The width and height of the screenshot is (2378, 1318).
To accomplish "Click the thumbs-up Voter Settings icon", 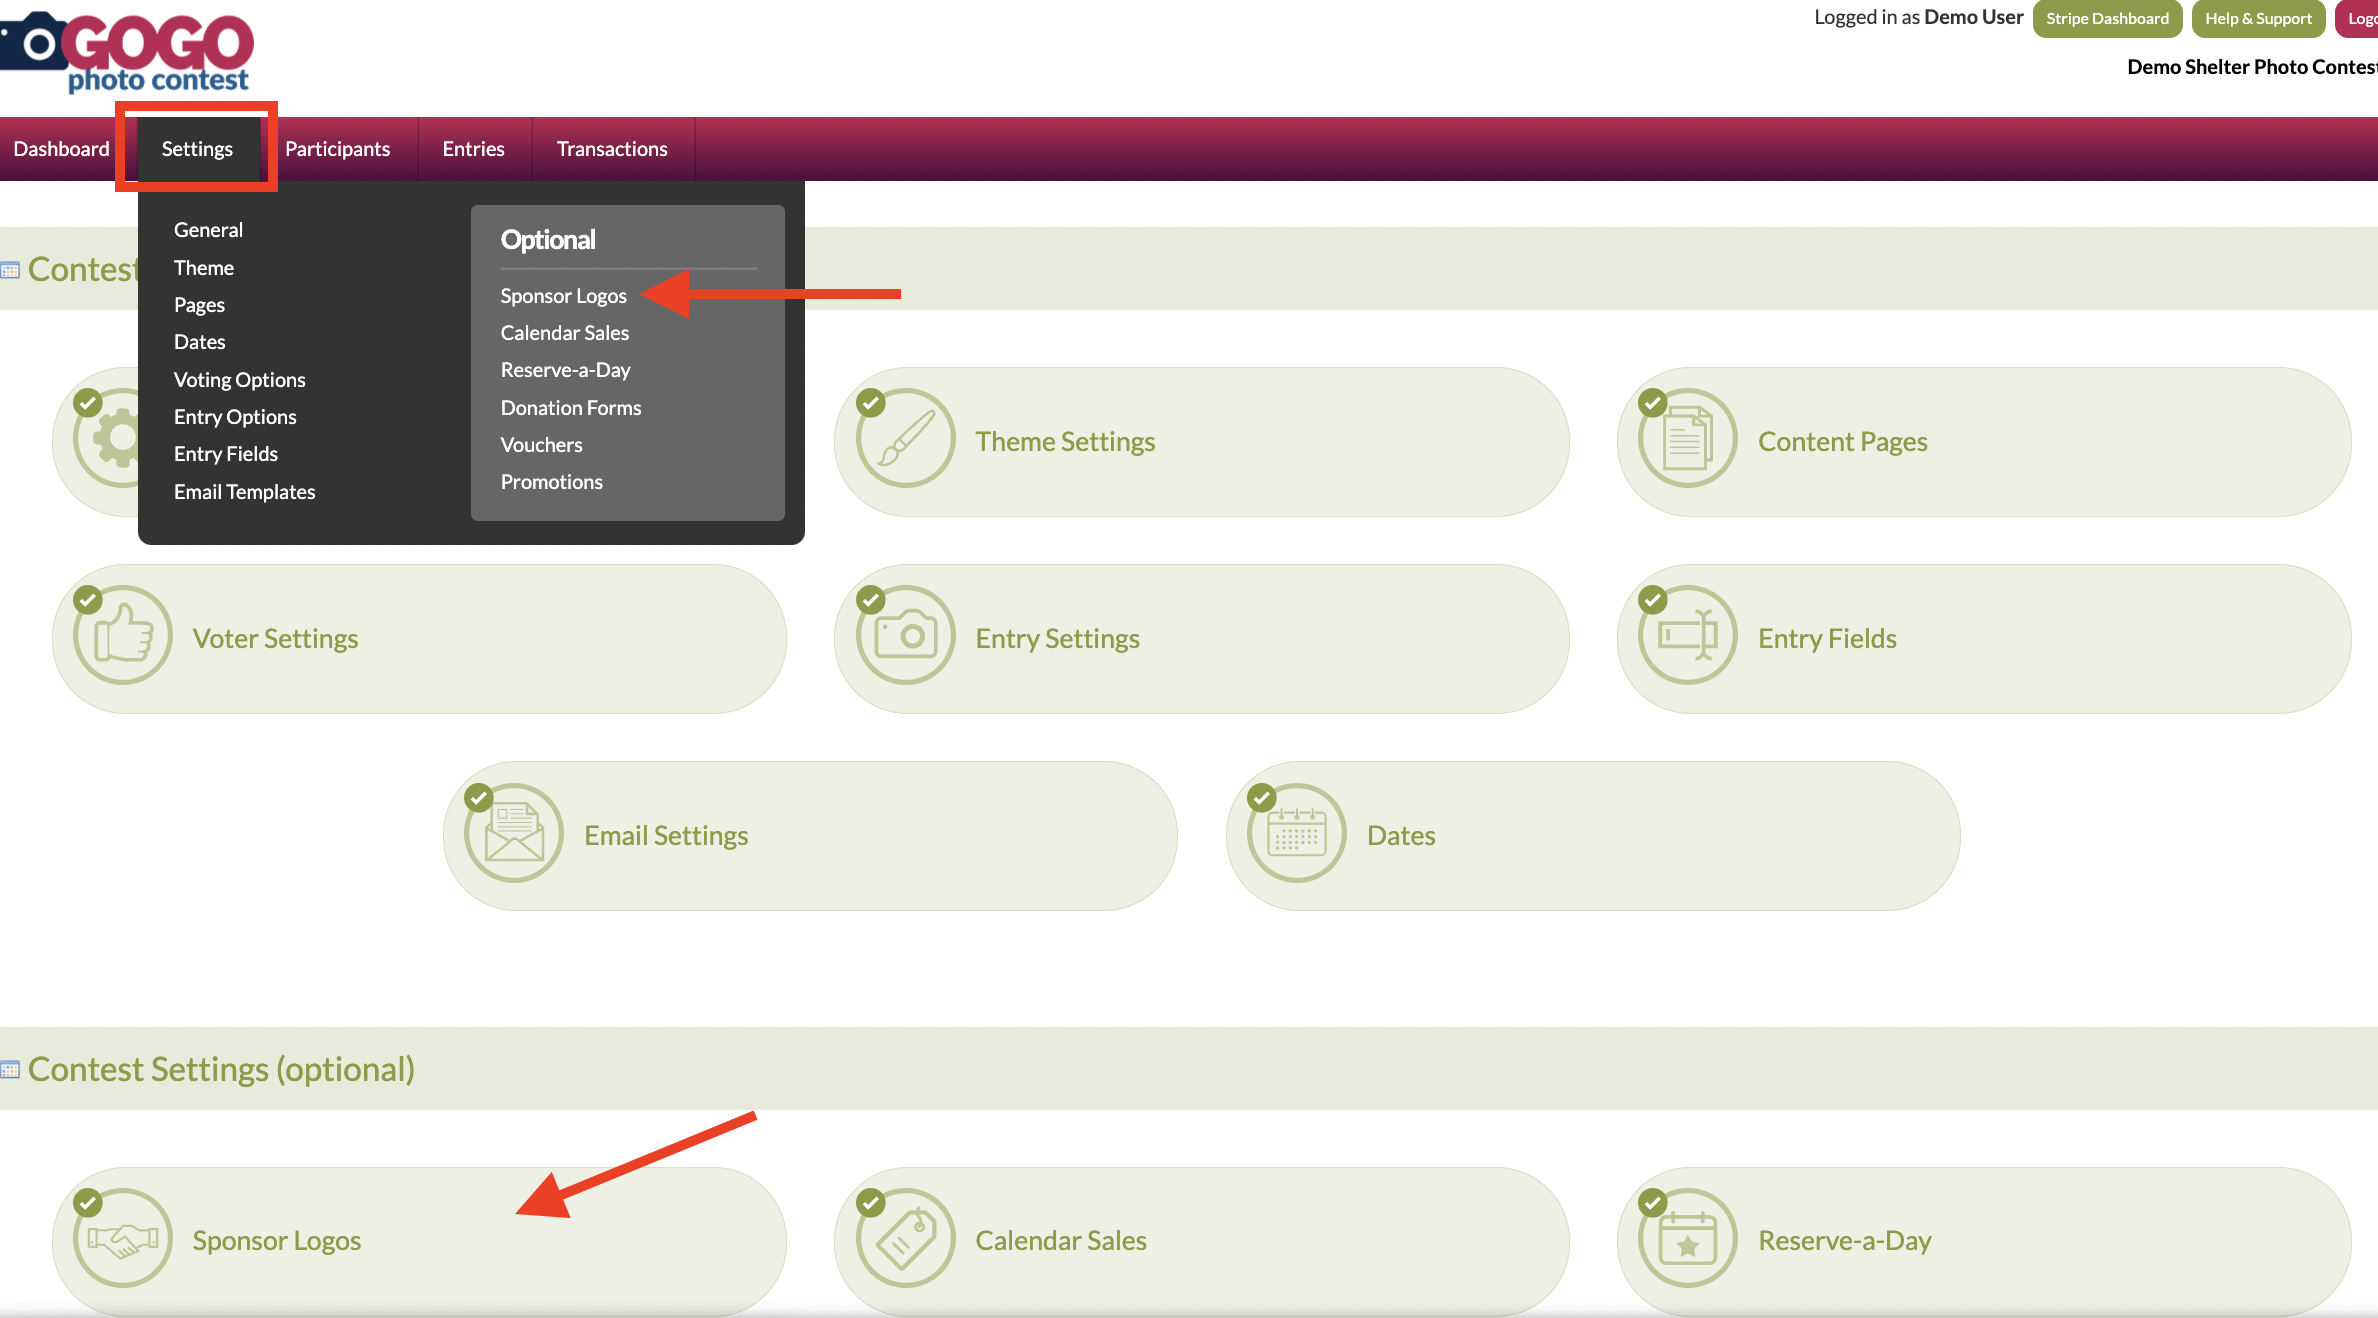I will (x=123, y=636).
